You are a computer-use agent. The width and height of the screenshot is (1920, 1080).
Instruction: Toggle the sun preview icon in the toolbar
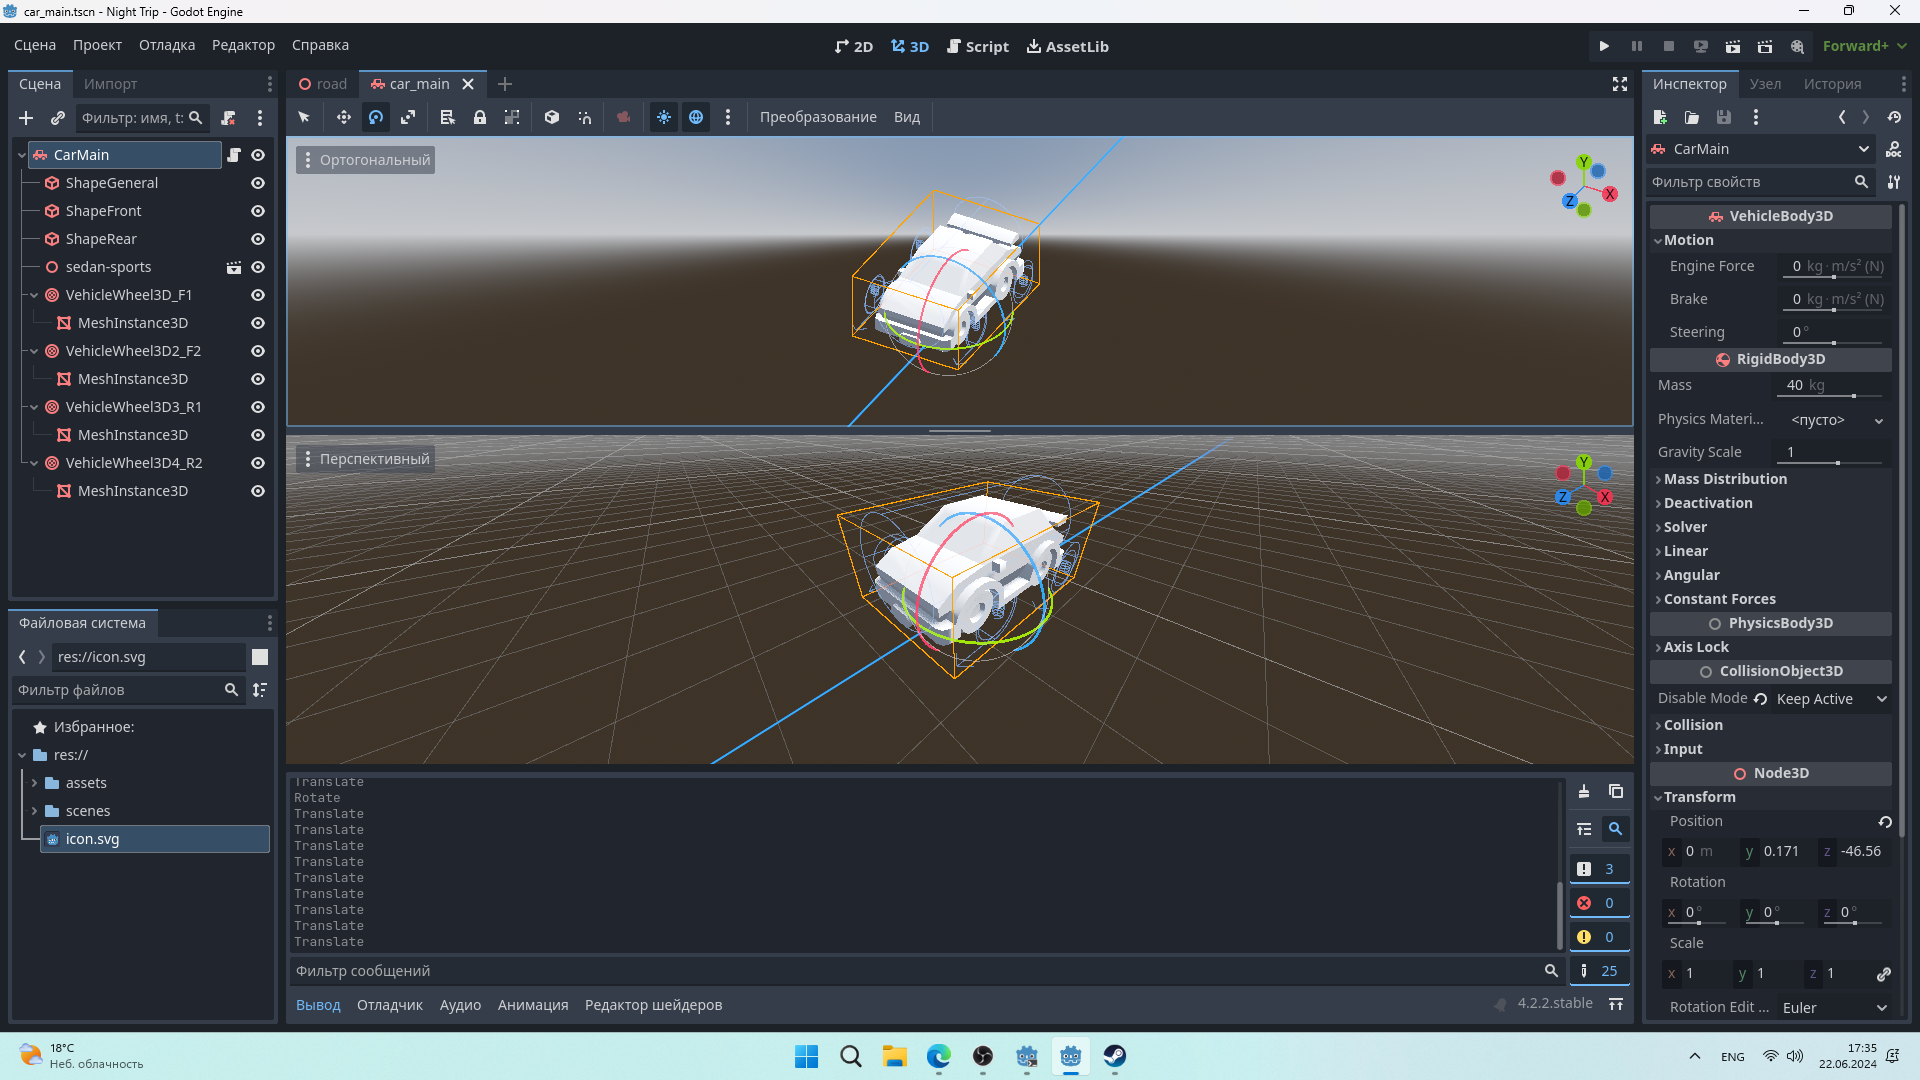click(x=664, y=117)
